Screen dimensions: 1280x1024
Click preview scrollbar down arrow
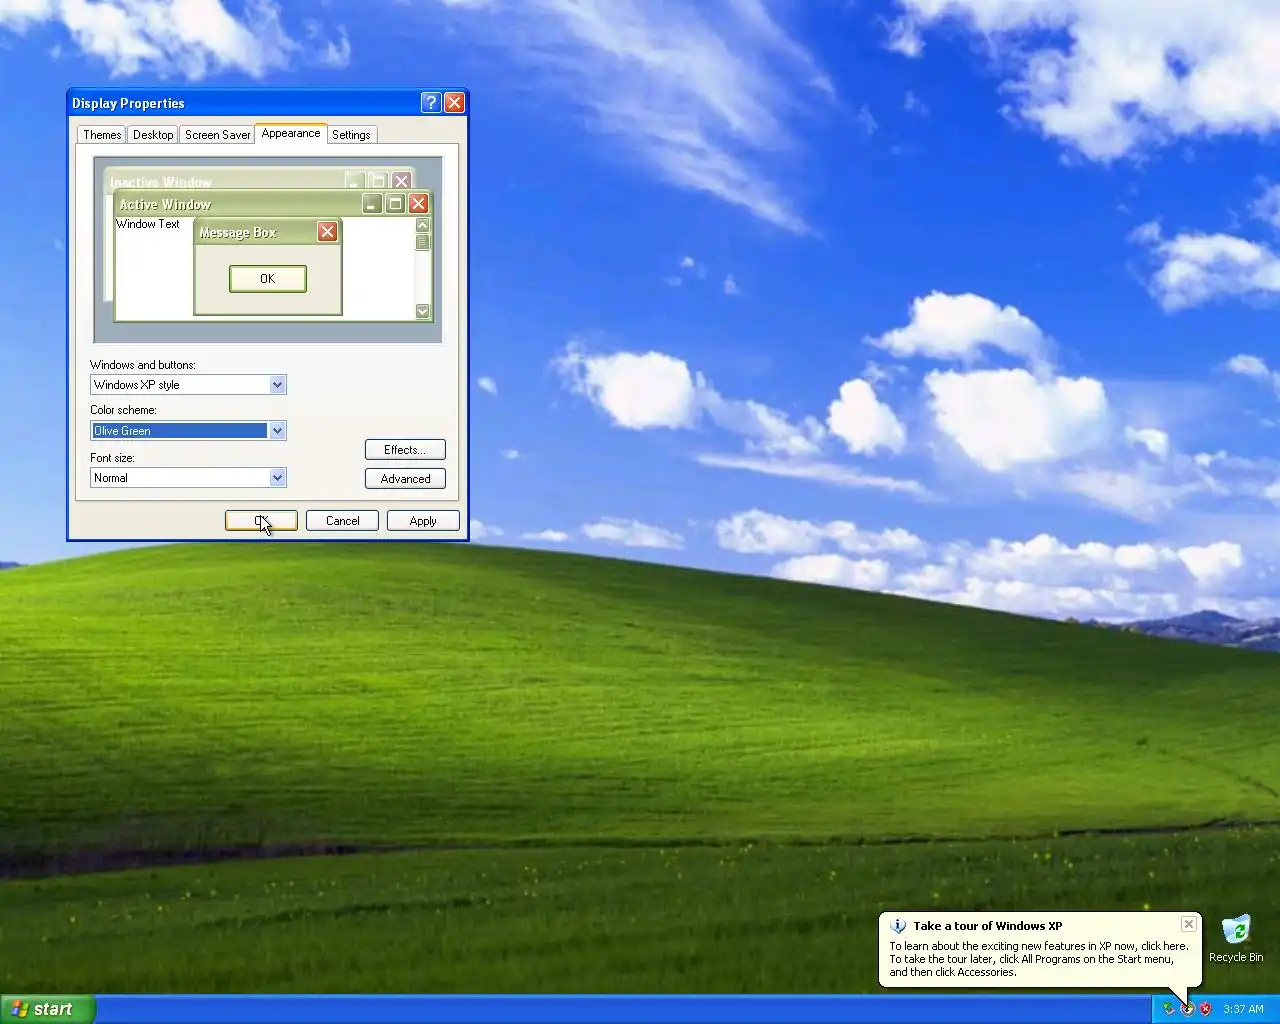[422, 311]
